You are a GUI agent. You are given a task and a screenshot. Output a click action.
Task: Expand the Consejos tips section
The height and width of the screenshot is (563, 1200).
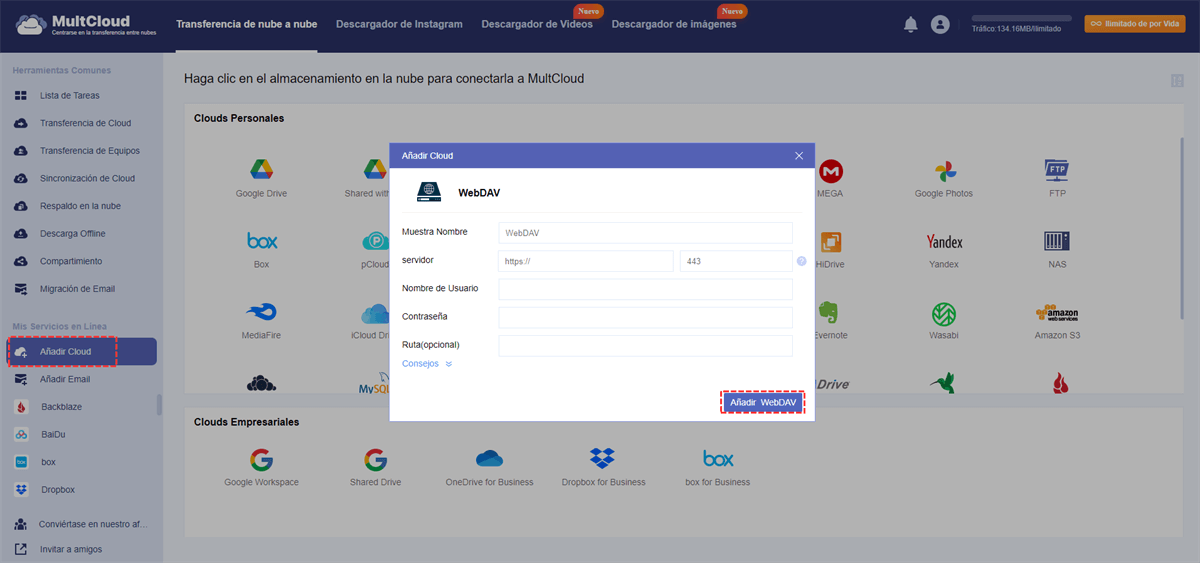[x=427, y=364]
